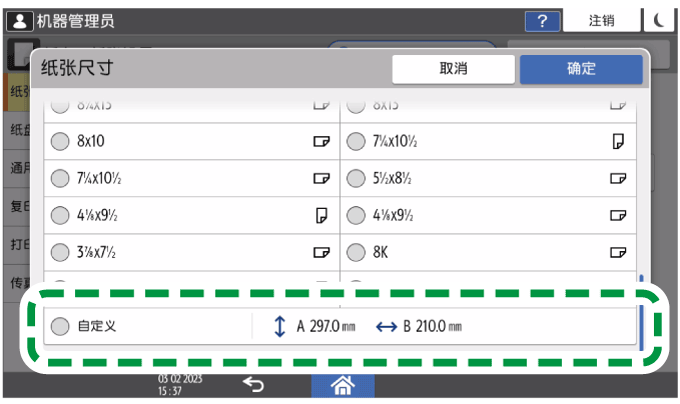Select the left column 4⅛x9½ portrait option
The height and width of the screenshot is (404, 680).
tap(61, 215)
